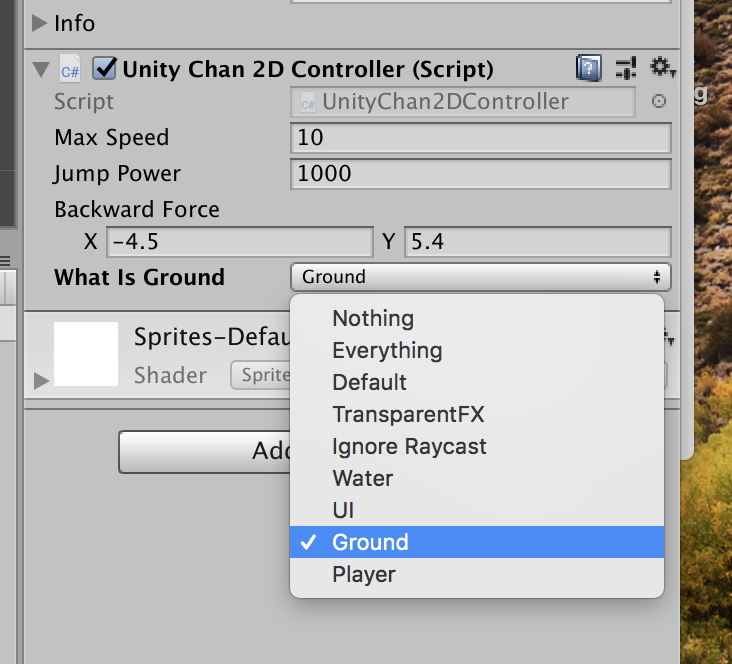
Task: Collapse Unity Chan 2D Controller component
Action: point(41,69)
